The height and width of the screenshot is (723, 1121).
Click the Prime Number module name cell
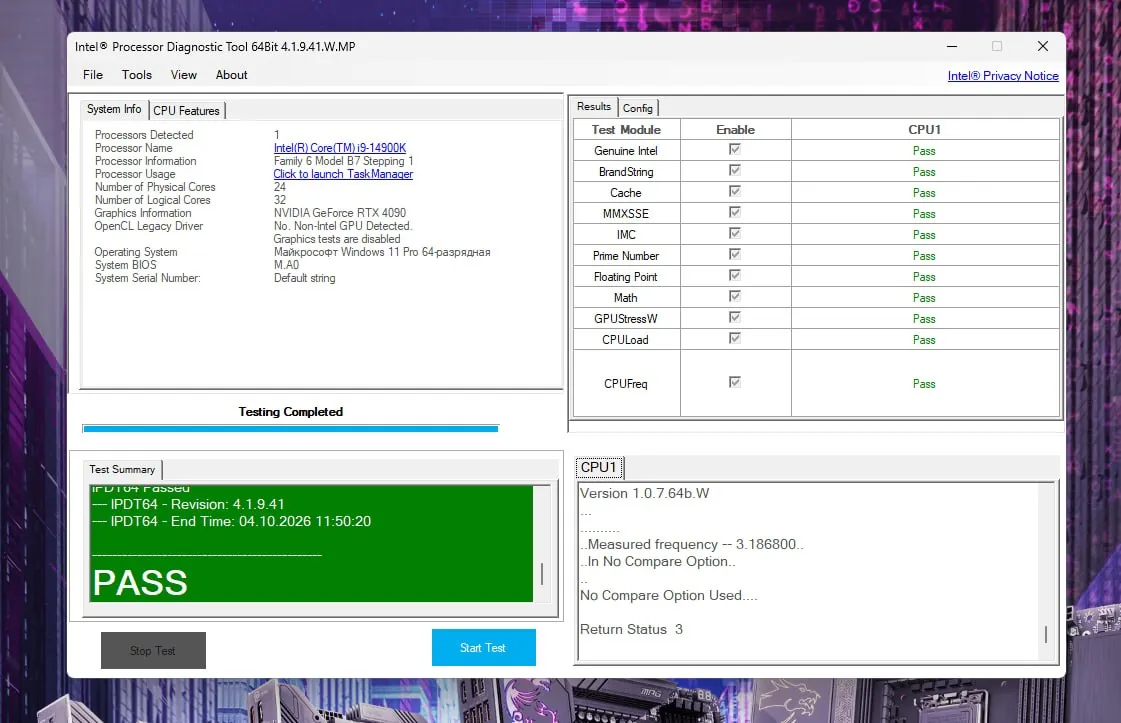tap(626, 256)
